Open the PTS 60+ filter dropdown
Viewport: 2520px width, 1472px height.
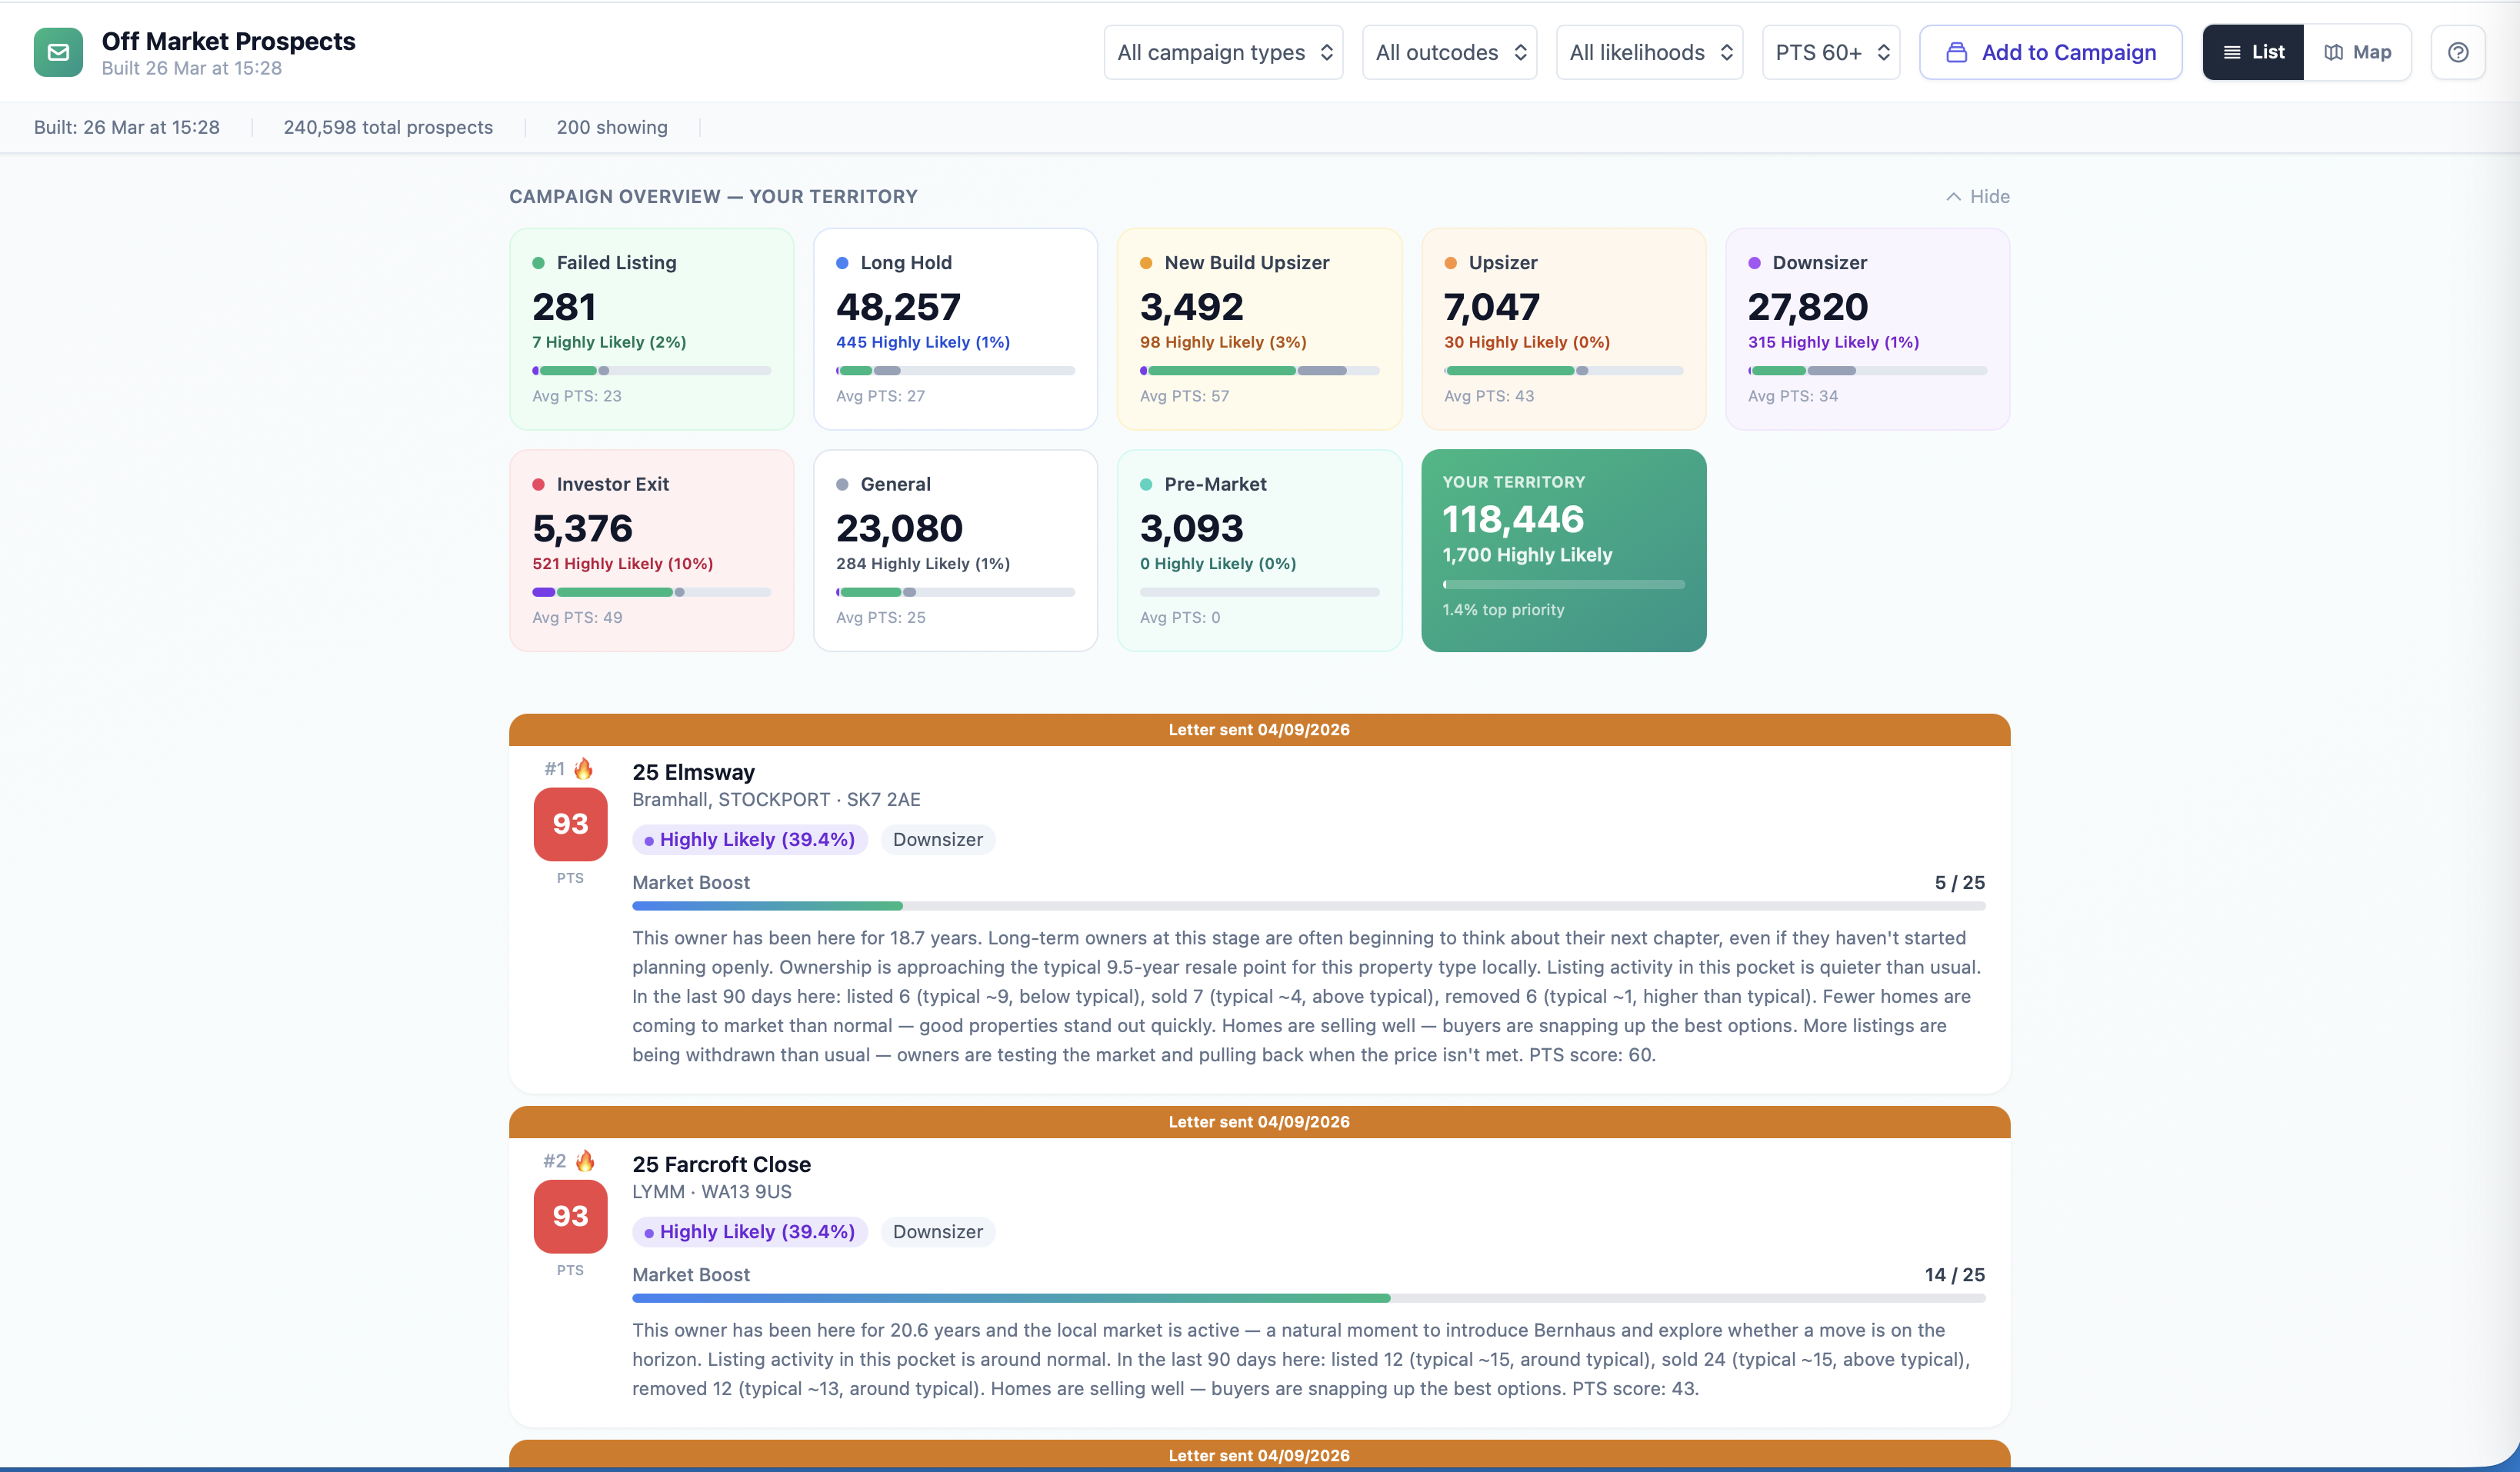(1830, 52)
